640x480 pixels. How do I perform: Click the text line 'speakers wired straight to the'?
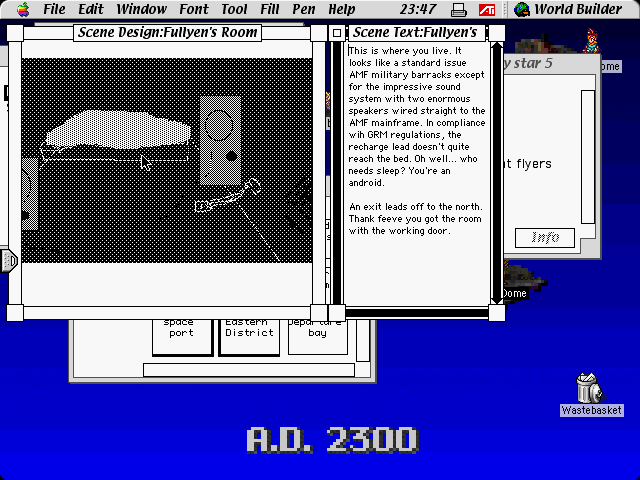(x=417, y=111)
